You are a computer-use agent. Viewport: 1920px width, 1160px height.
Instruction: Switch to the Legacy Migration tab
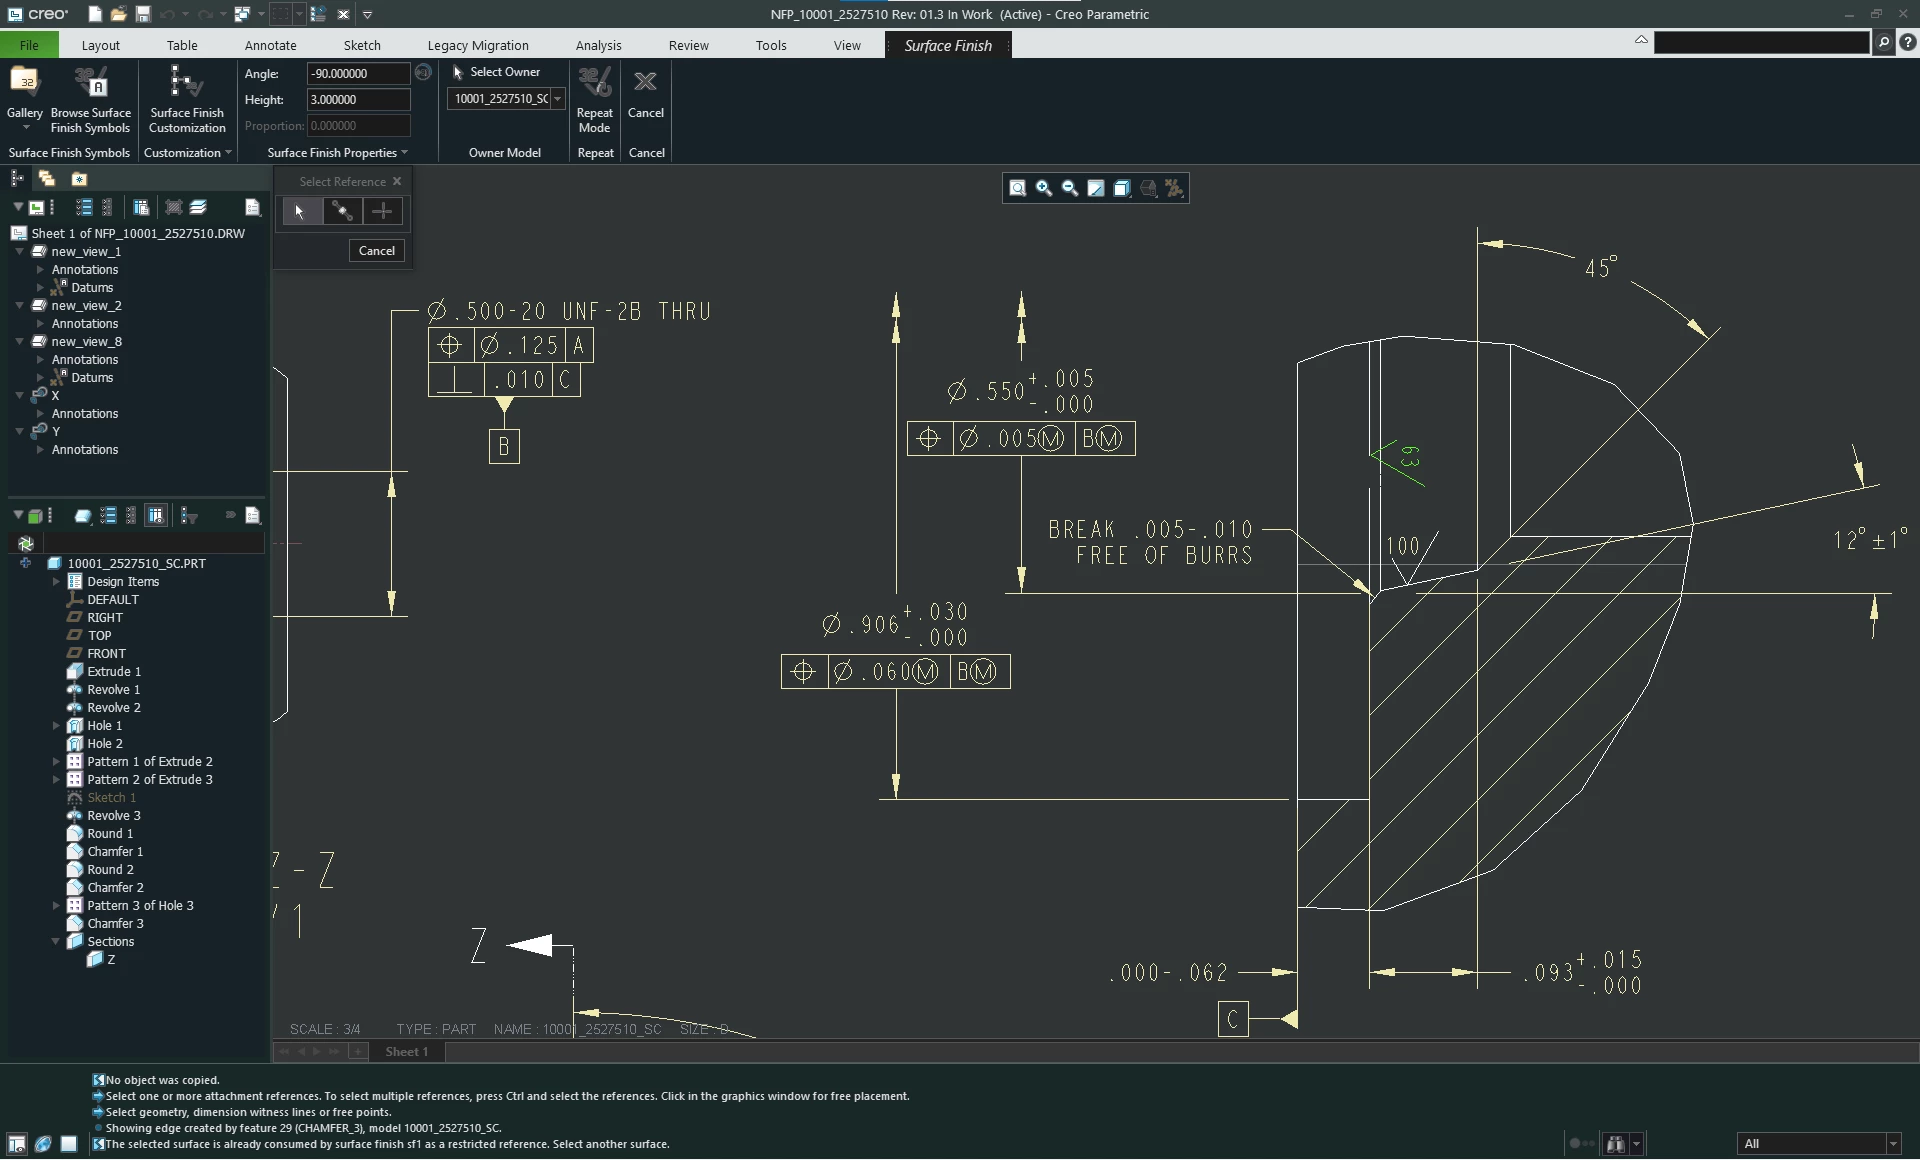coord(477,45)
